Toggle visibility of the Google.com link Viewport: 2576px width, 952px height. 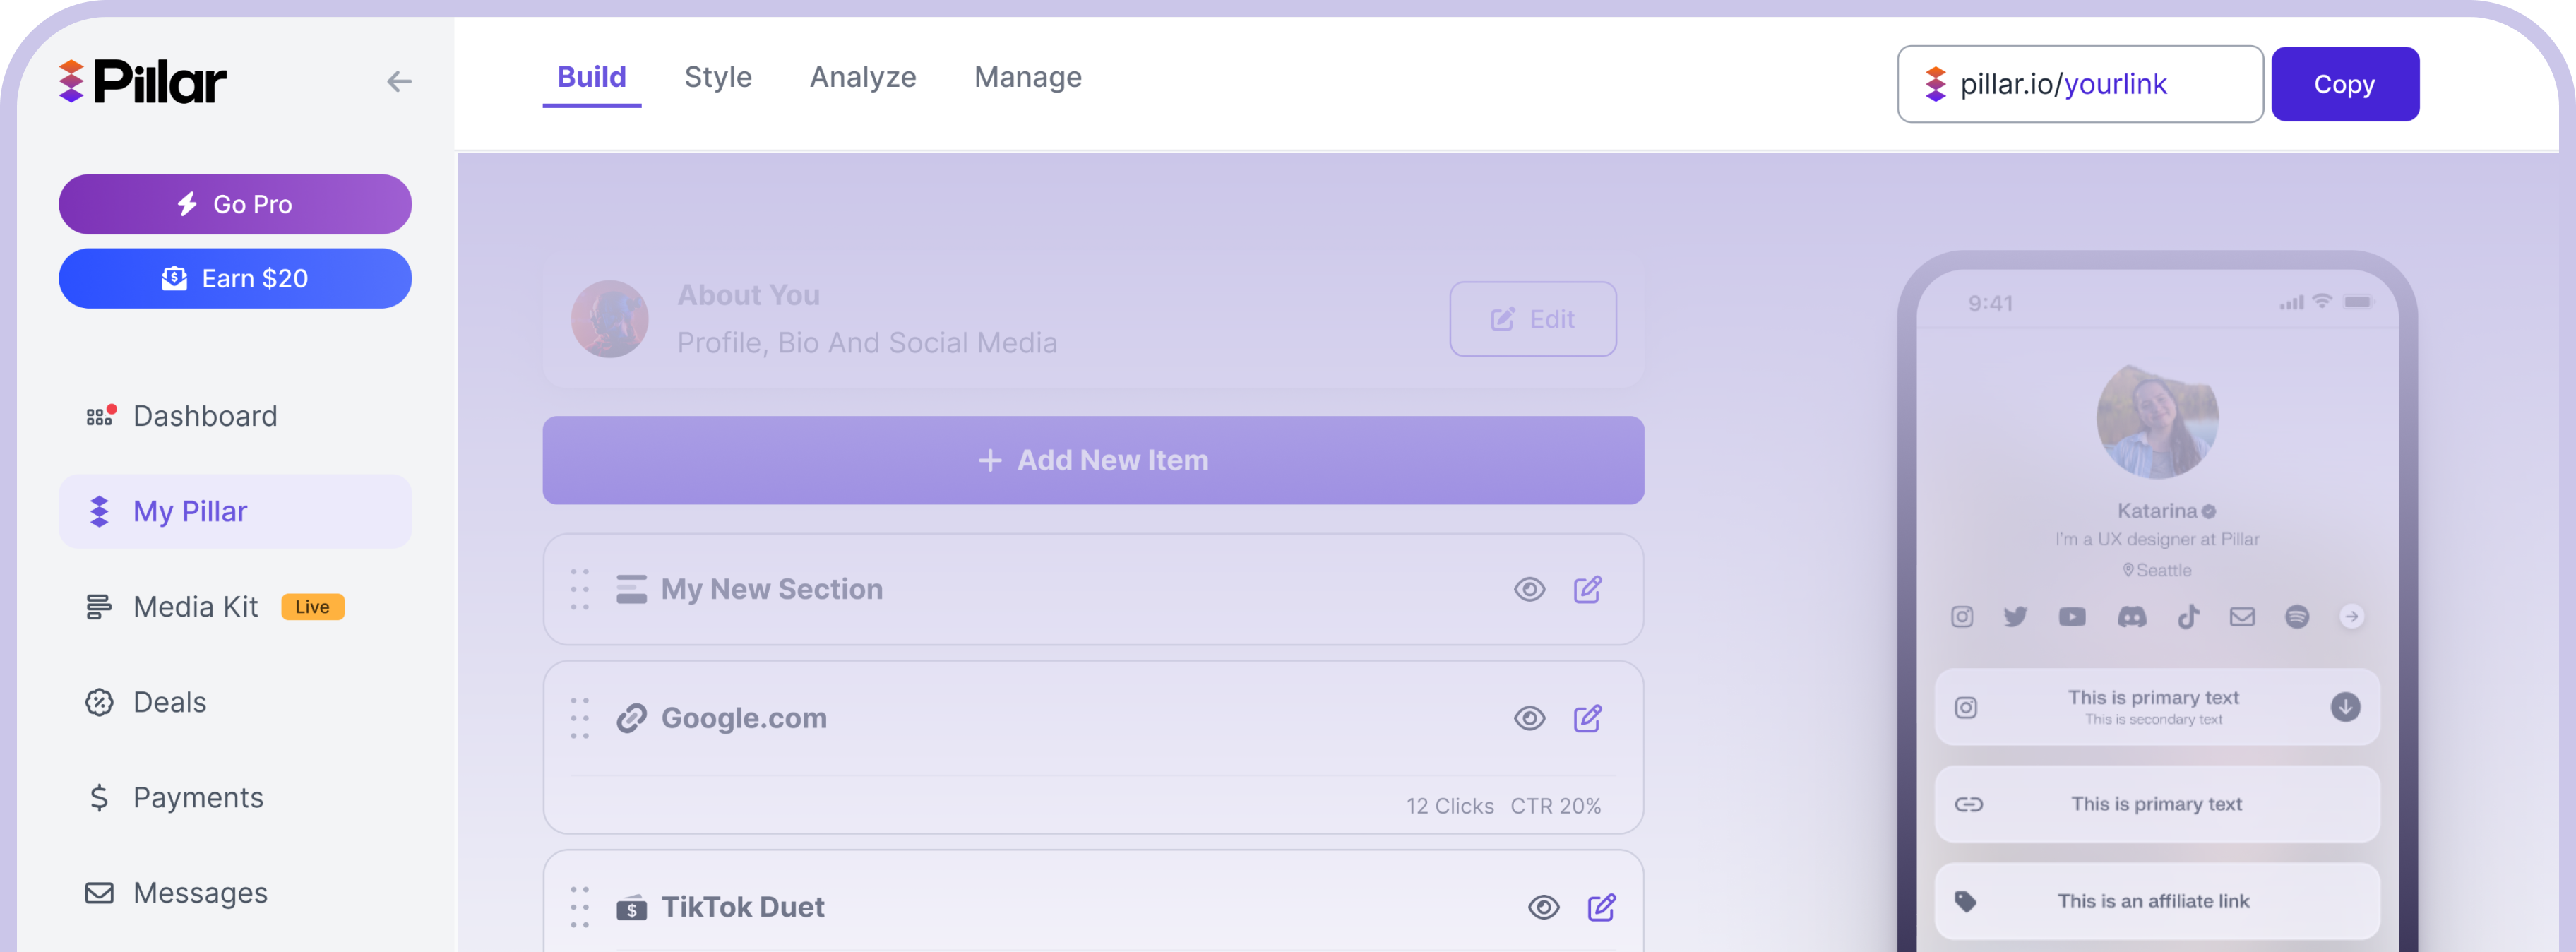click(x=1529, y=718)
